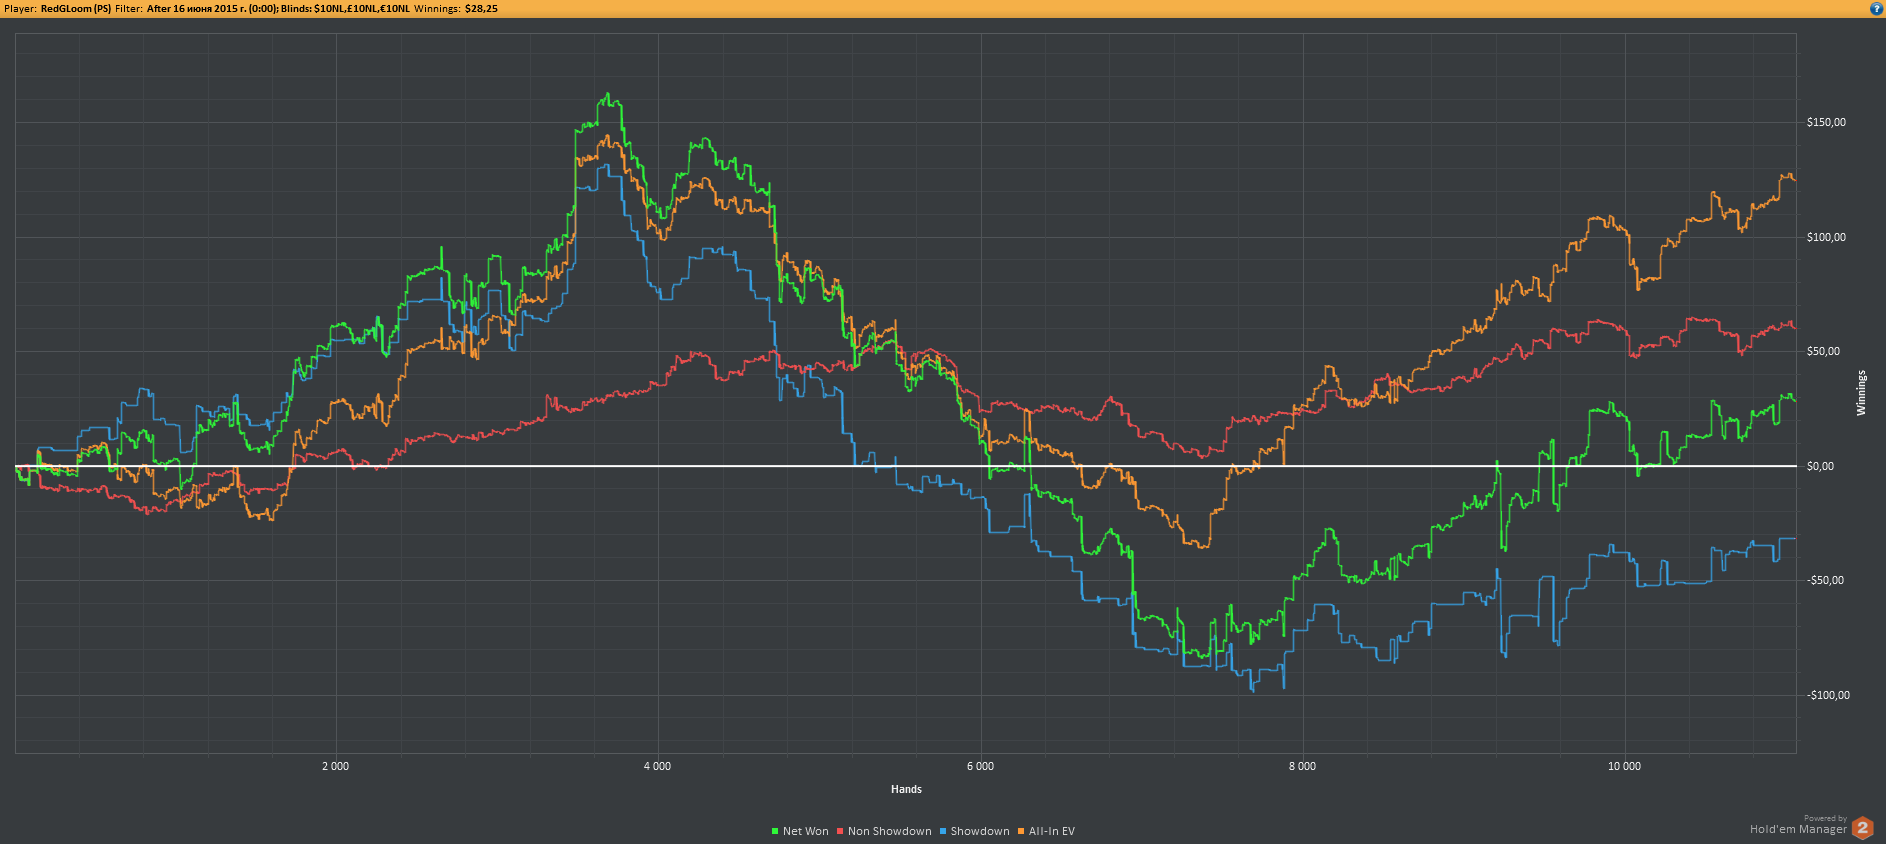Click the 8 000 hands axis label
1886x844 pixels.
click(1302, 766)
